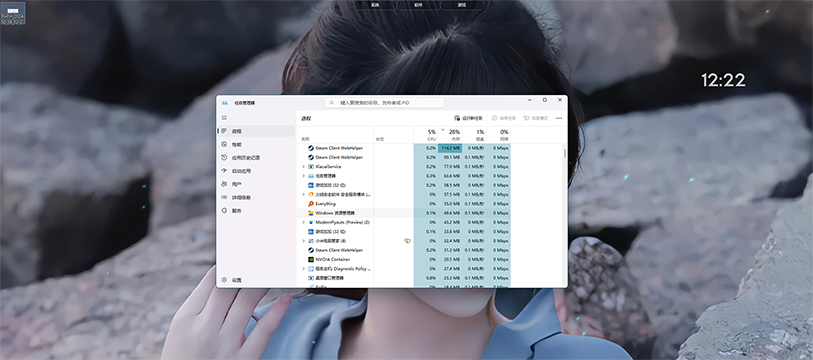Focus the Task Manager process search box
The width and height of the screenshot is (813, 360).
[384, 103]
